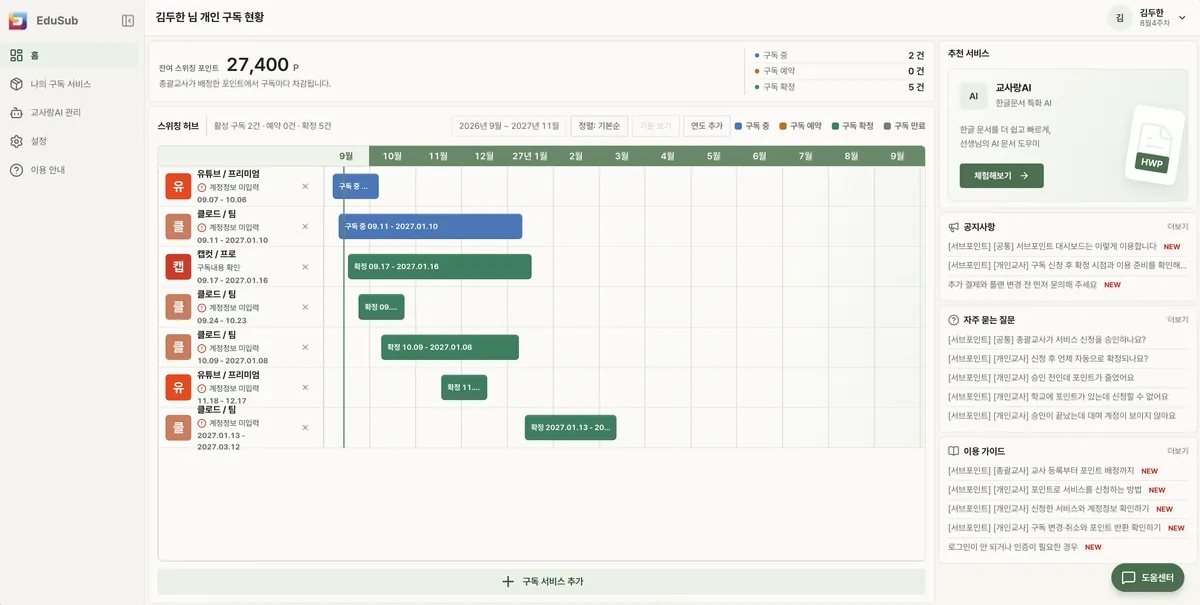Viewport: 1200px width, 605px height.
Task: Open the 2026년 9월 ~ 2027년 11월 date range
Action: [x=509, y=126]
